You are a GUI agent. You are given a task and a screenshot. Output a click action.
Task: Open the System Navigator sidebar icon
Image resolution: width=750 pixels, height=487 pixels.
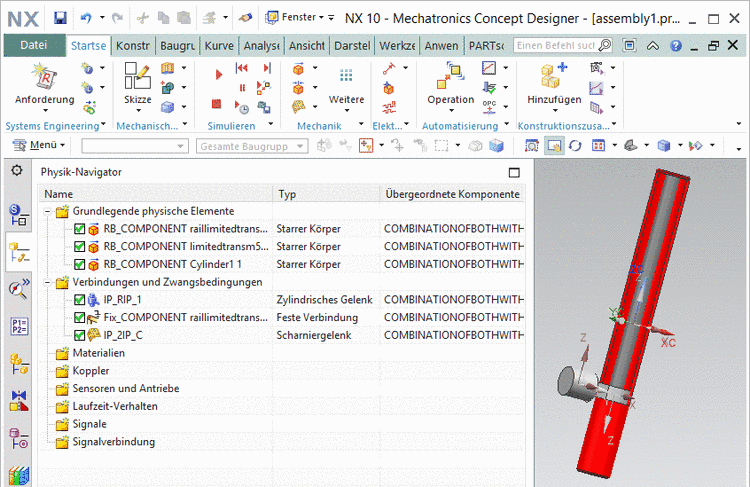tap(18, 215)
